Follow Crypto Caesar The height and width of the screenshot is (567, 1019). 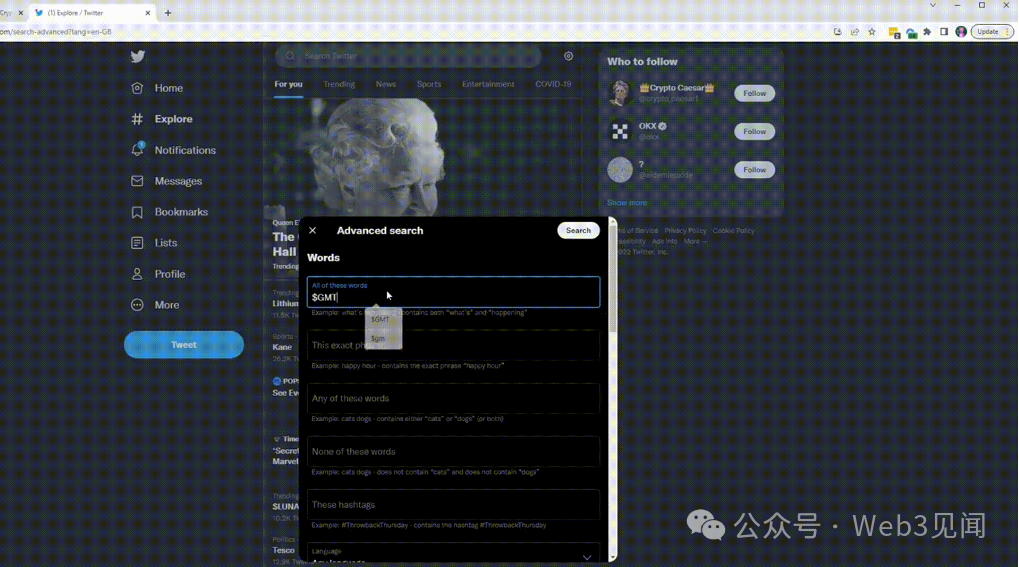pyautogui.click(x=755, y=93)
